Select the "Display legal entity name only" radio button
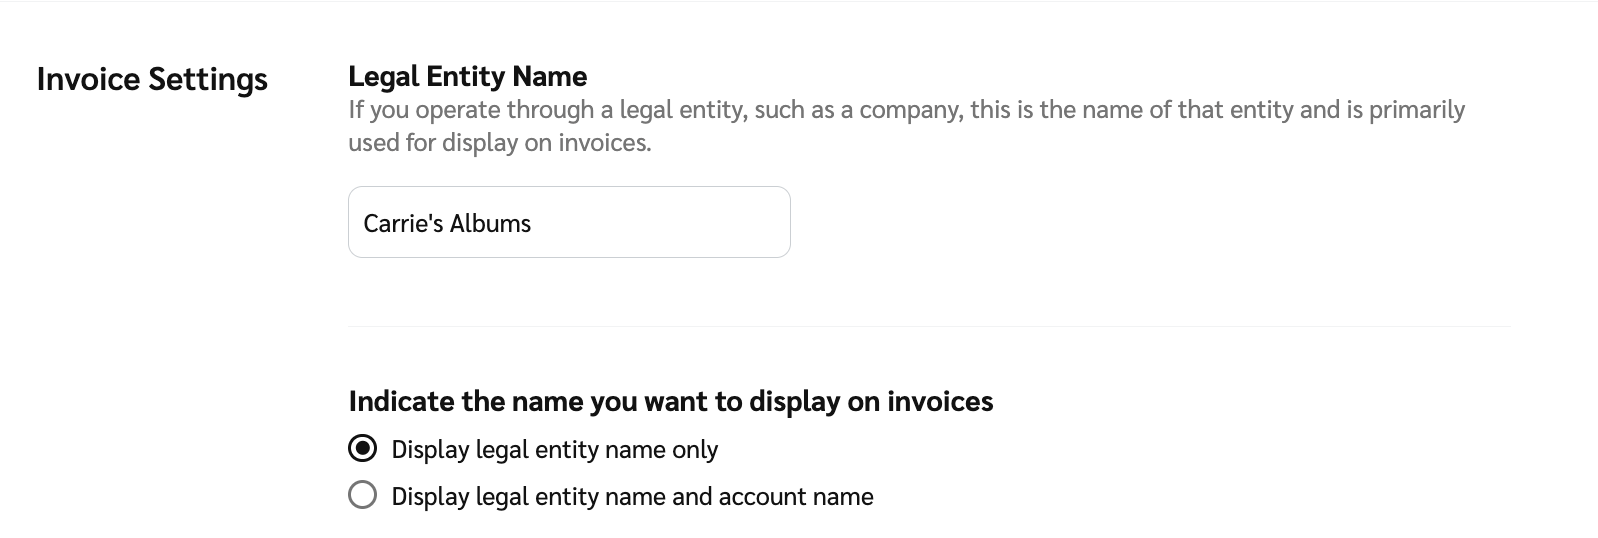 [362, 449]
